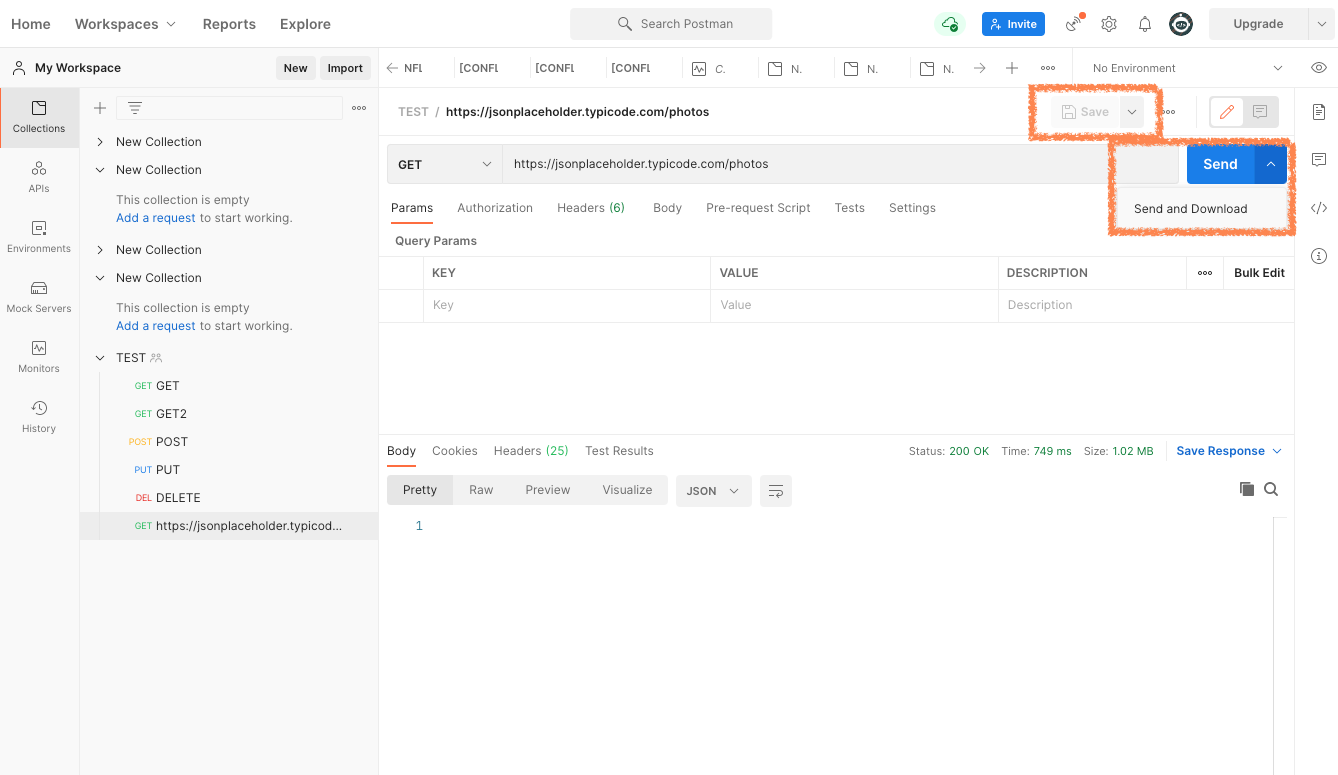Open the Monitors sidebar section
Image resolution: width=1338 pixels, height=775 pixels.
(x=39, y=357)
